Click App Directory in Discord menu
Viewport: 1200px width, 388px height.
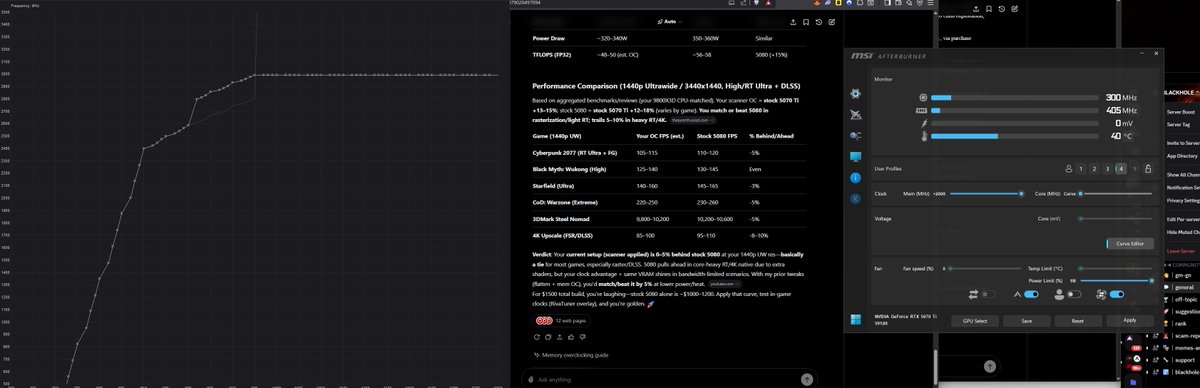(x=1183, y=156)
